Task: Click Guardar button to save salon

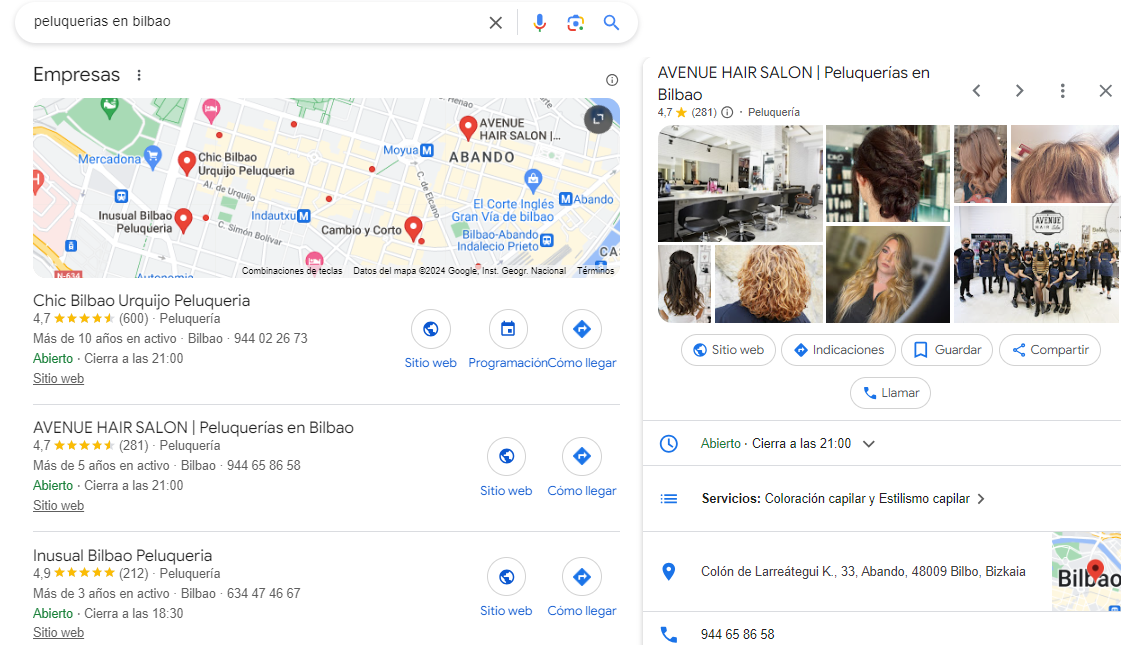Action: (947, 350)
